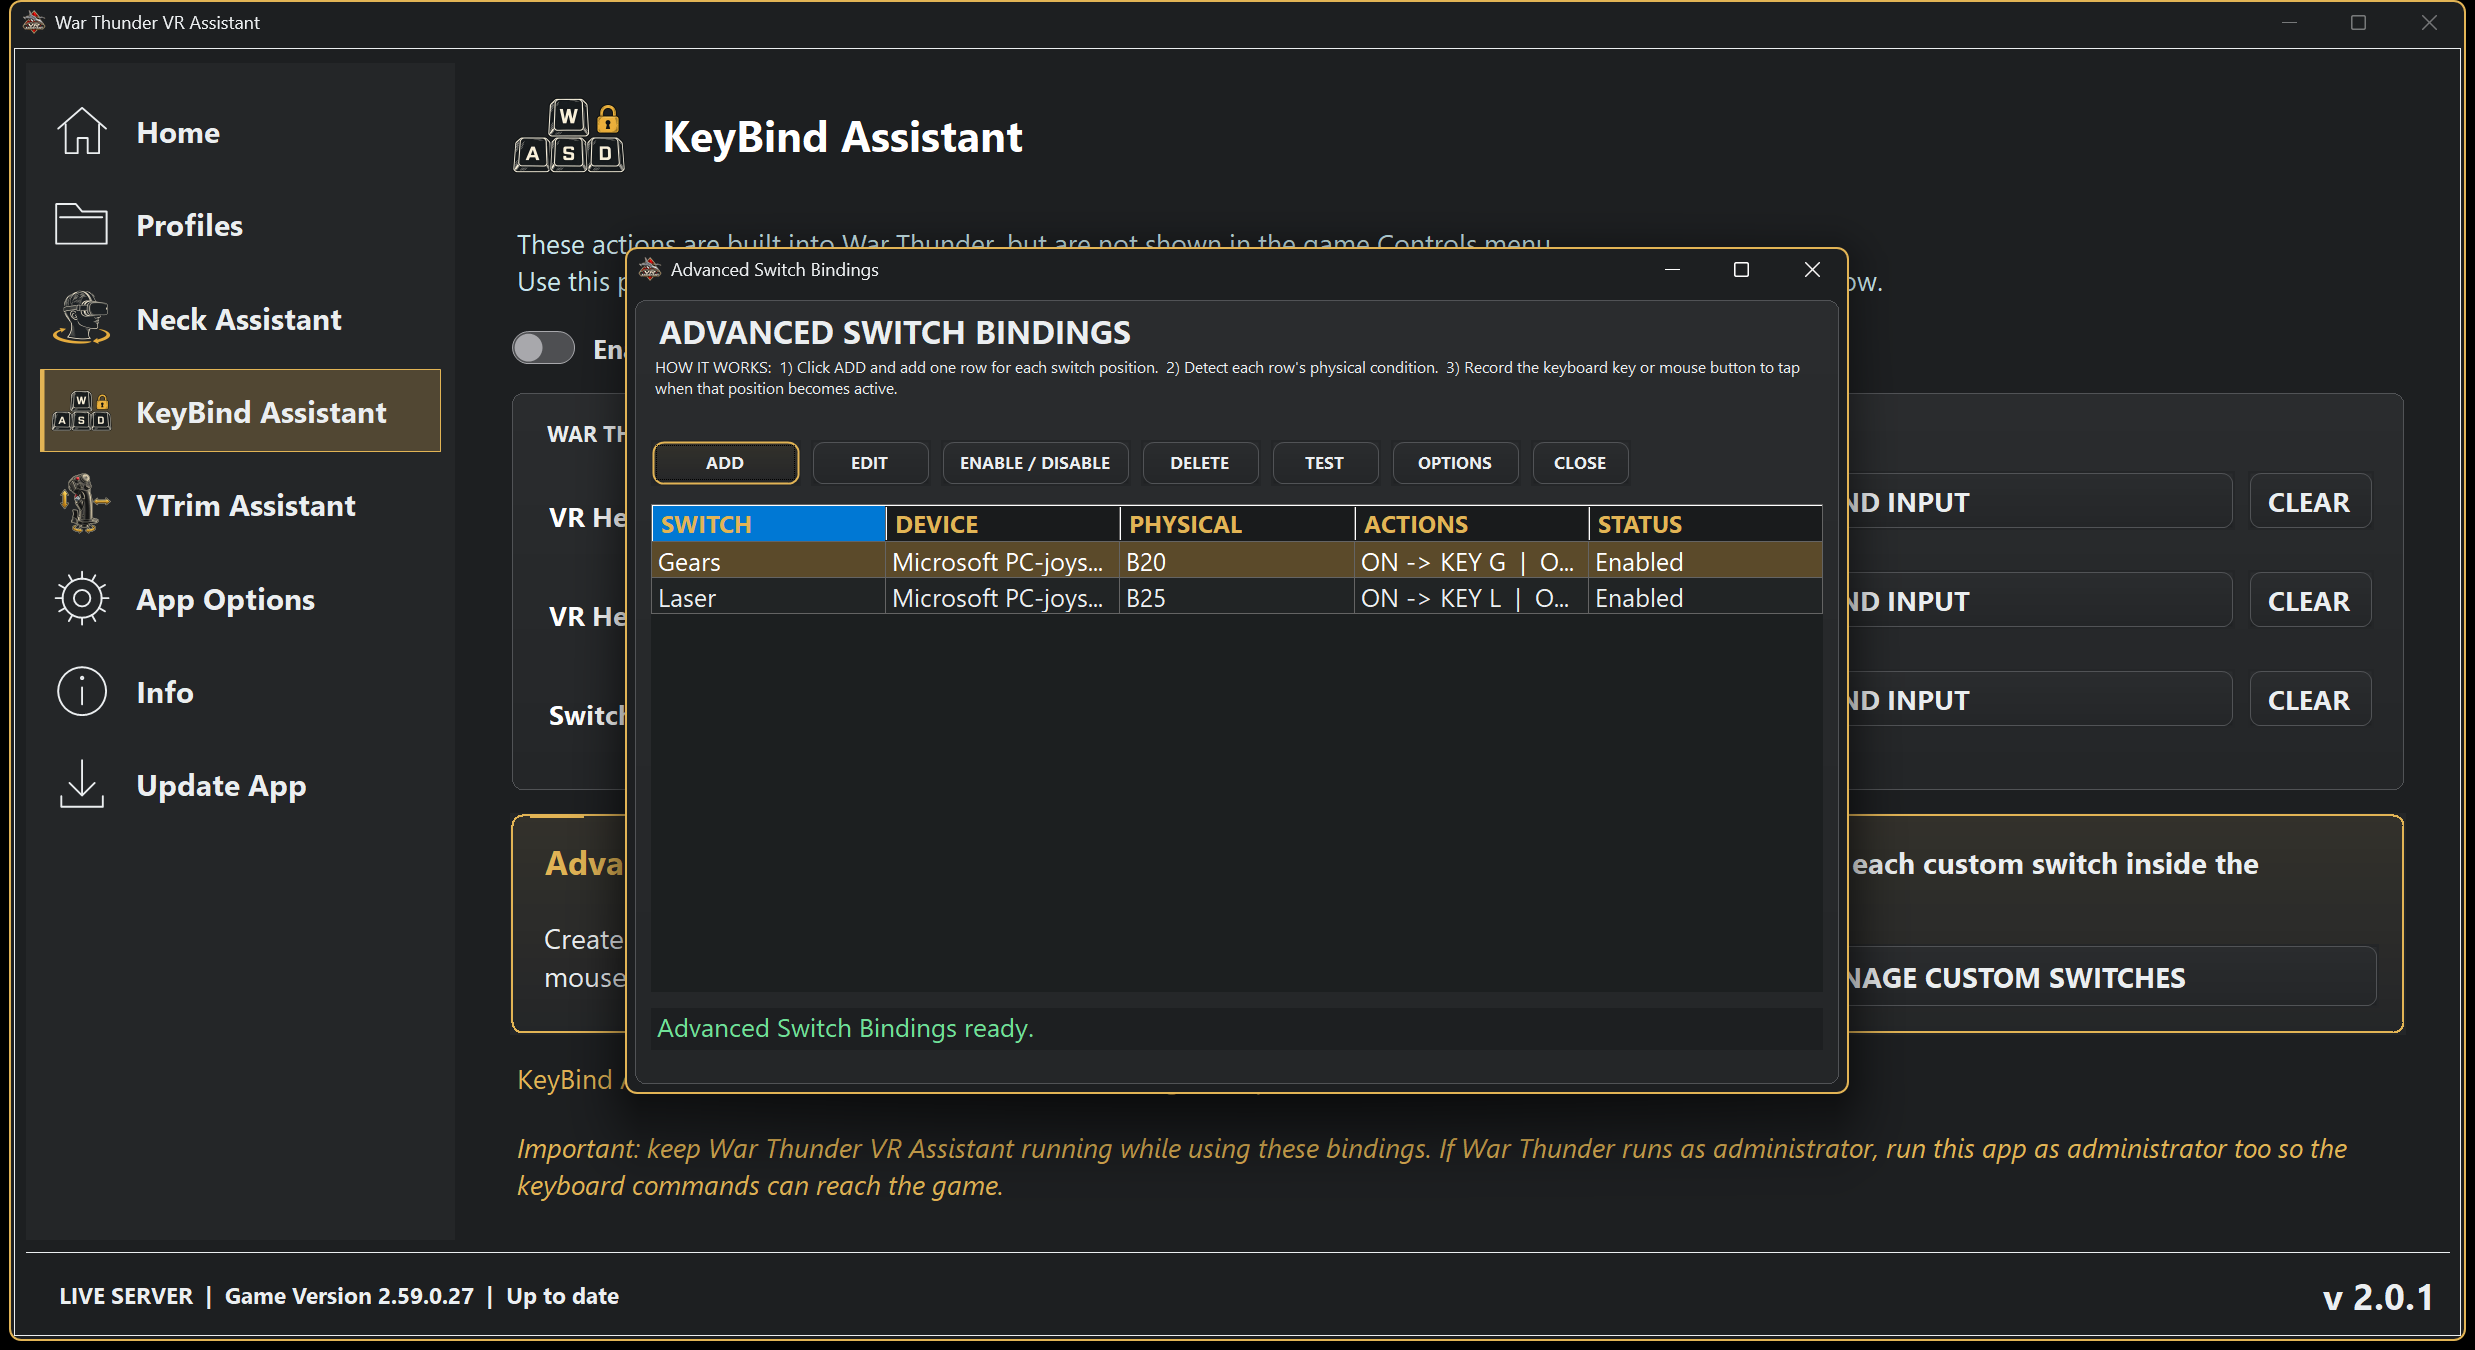The height and width of the screenshot is (1350, 2475).
Task: Click the Info circle icon
Action: point(82,691)
